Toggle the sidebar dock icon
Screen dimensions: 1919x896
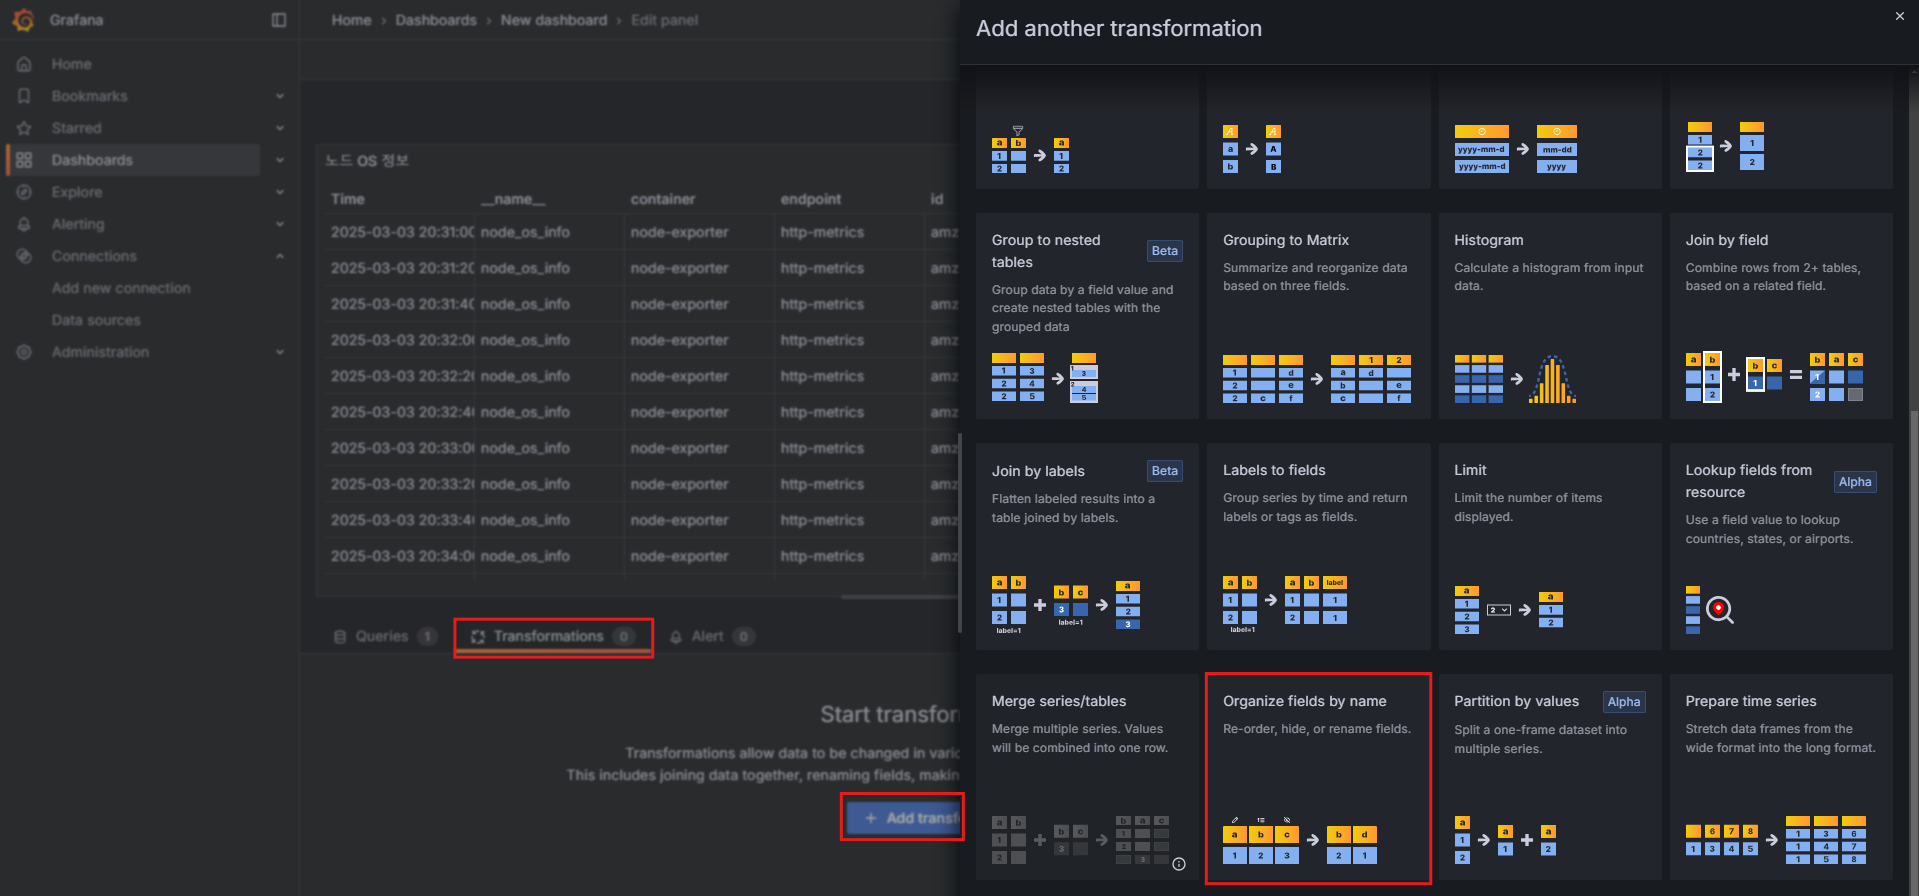click(279, 20)
